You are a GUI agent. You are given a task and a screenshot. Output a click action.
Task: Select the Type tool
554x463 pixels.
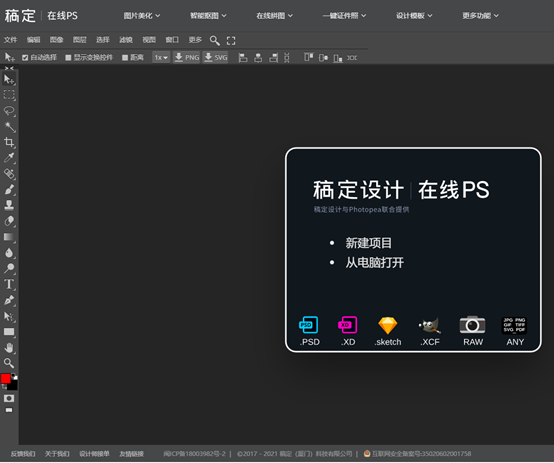pos(9,284)
